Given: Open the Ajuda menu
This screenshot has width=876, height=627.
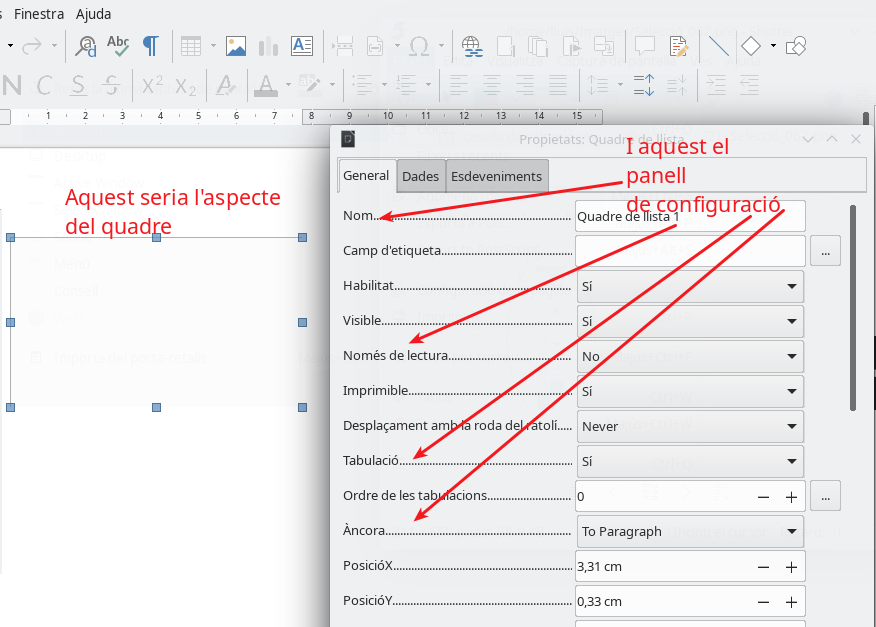Looking at the screenshot, I should click(x=94, y=14).
